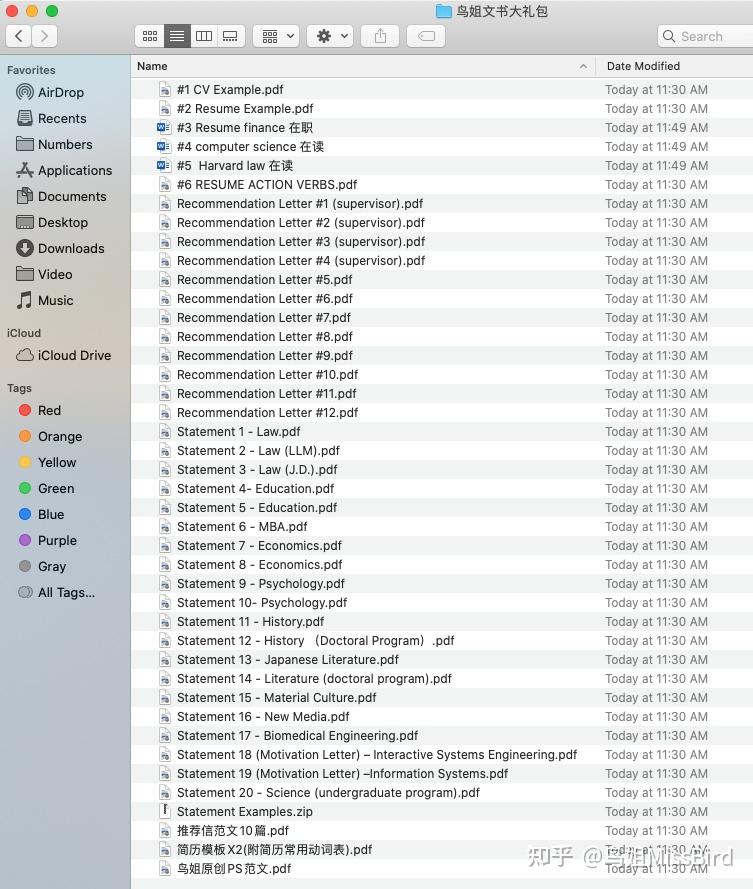The width and height of the screenshot is (753, 889).
Task: Switch to icon view
Action: (150, 36)
